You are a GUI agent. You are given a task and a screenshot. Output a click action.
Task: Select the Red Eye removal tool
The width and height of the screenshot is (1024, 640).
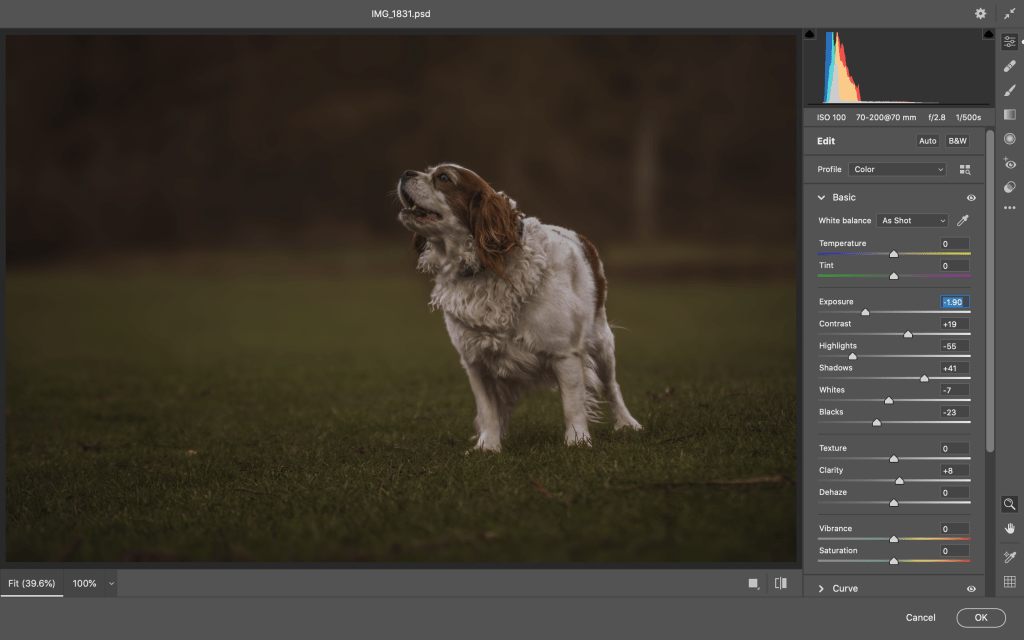click(x=1010, y=163)
